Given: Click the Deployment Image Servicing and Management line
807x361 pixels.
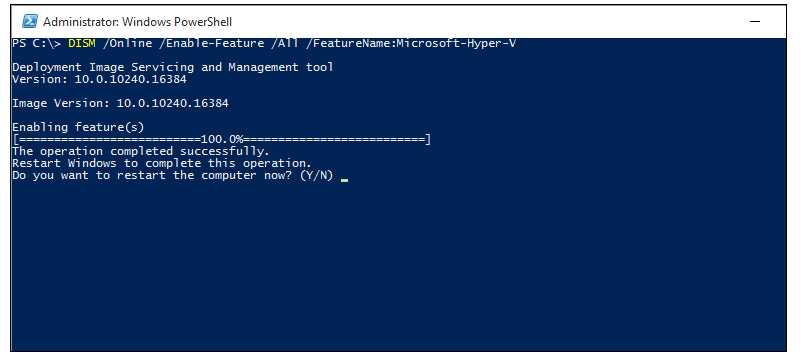Looking at the screenshot, I should (x=173, y=67).
